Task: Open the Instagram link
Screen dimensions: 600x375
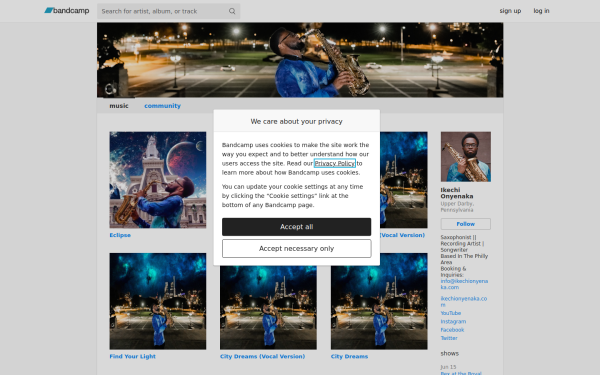Action: pyautogui.click(x=453, y=321)
